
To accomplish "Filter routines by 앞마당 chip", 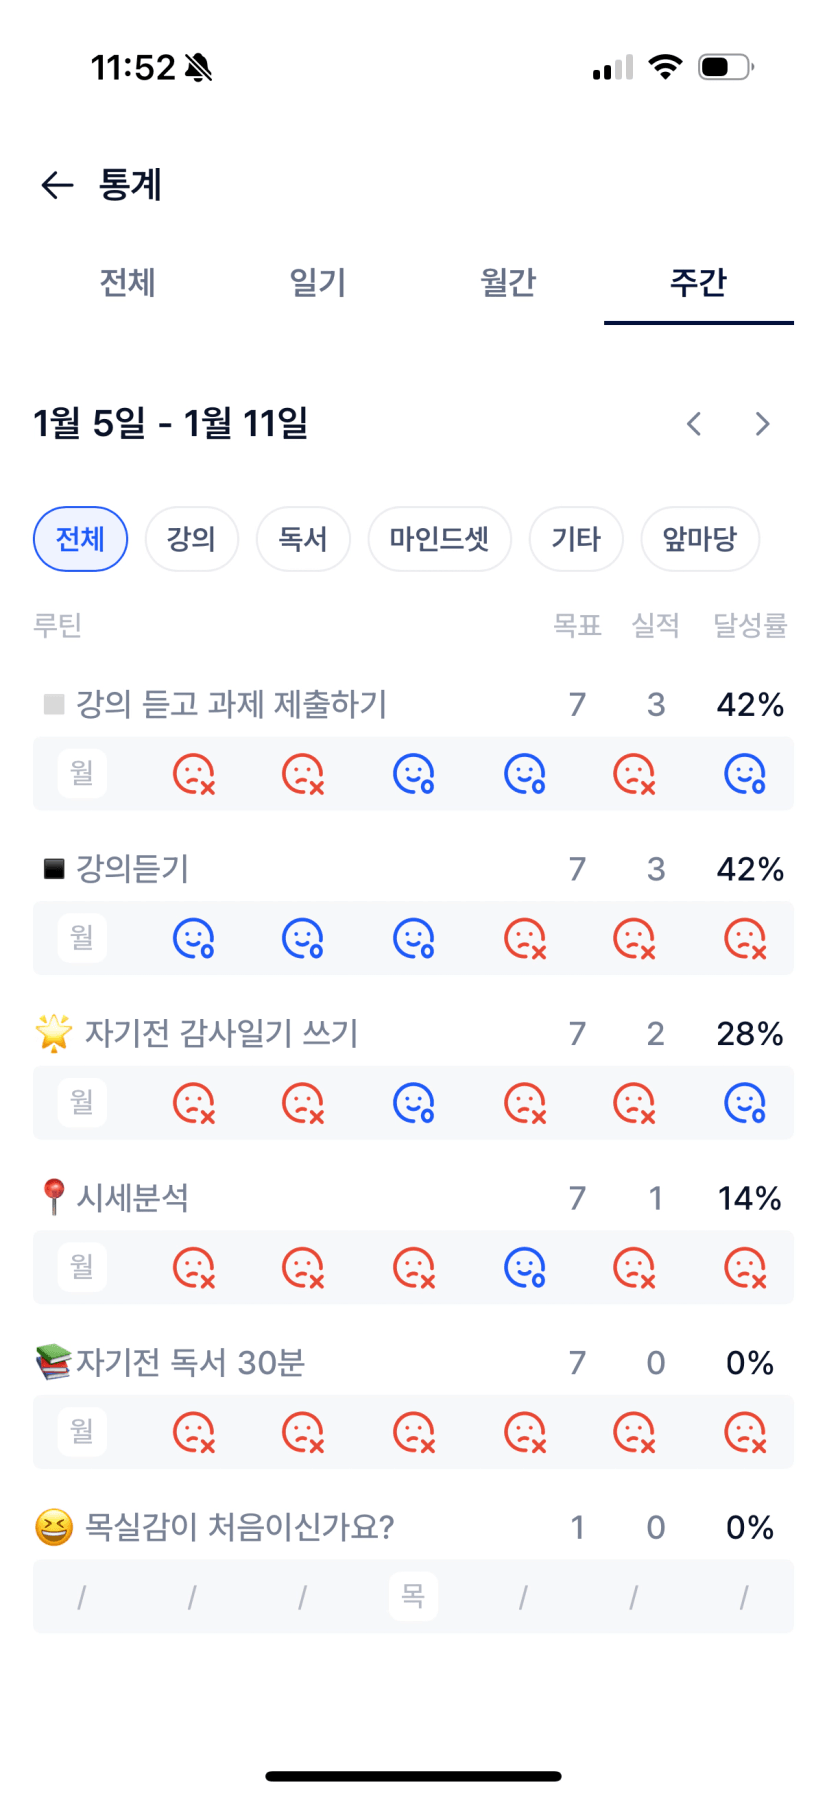I will 699,539.
